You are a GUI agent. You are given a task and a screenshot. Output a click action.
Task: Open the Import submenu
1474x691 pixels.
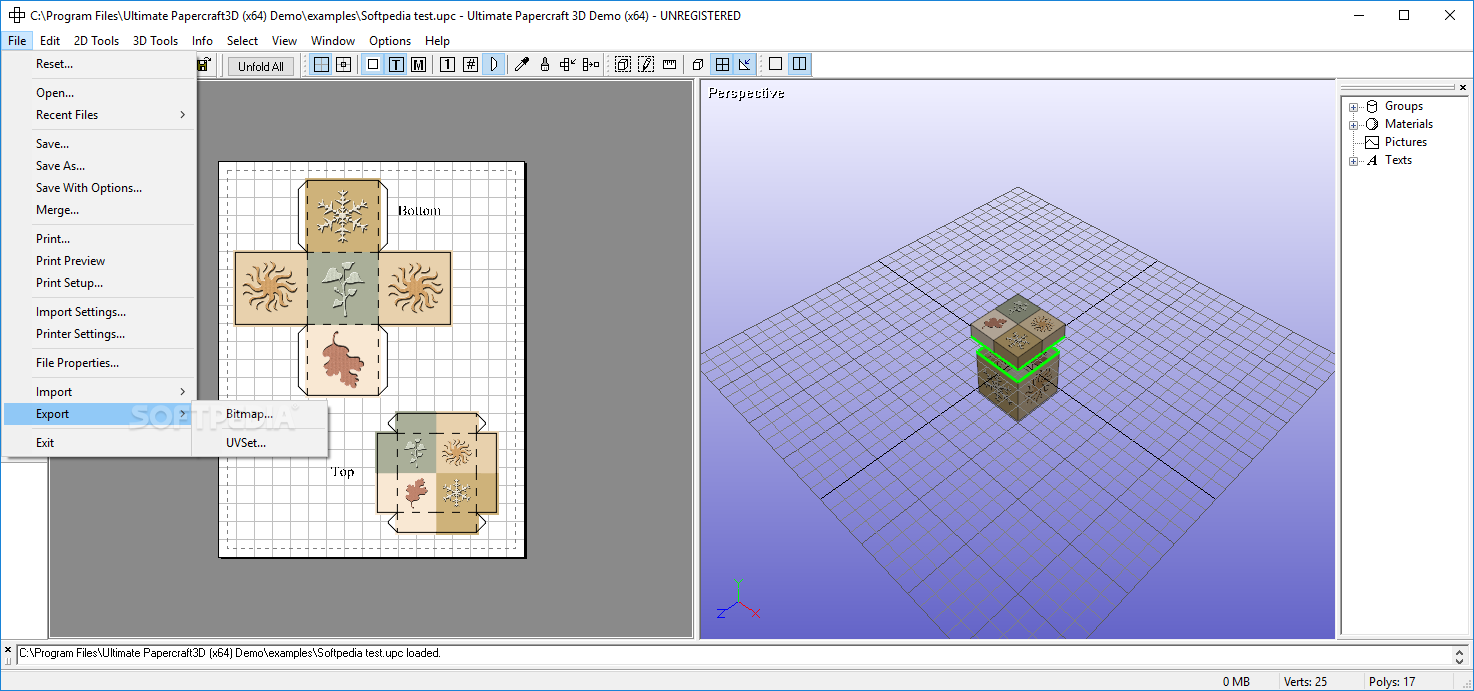click(99, 392)
